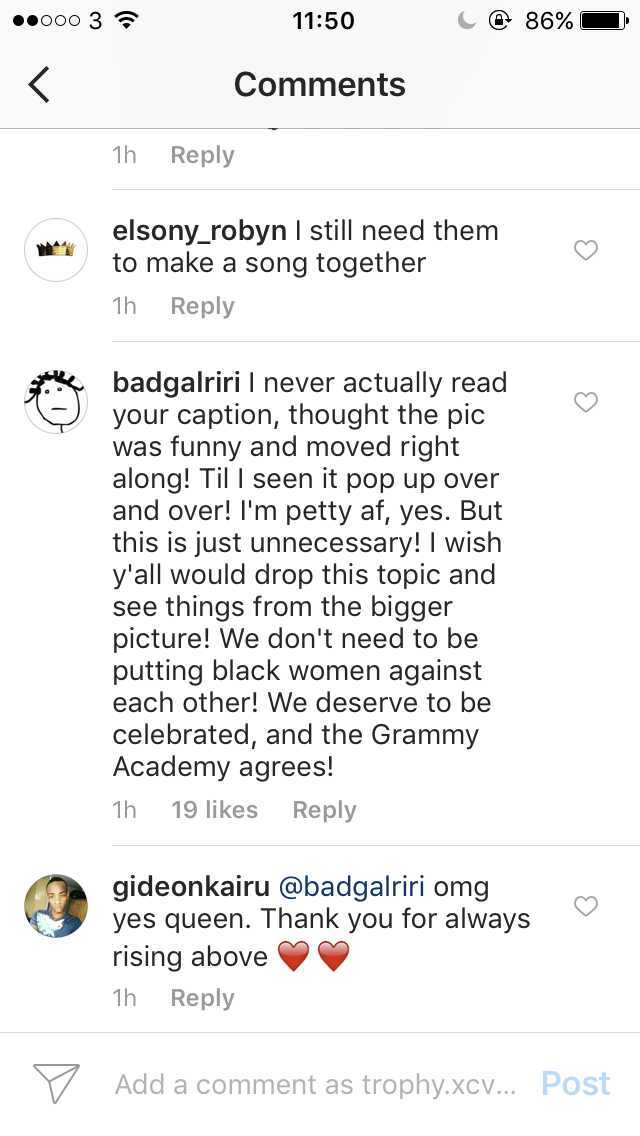Focus the Add a comment field
Screen dimensions: 640x1136
315,1085
